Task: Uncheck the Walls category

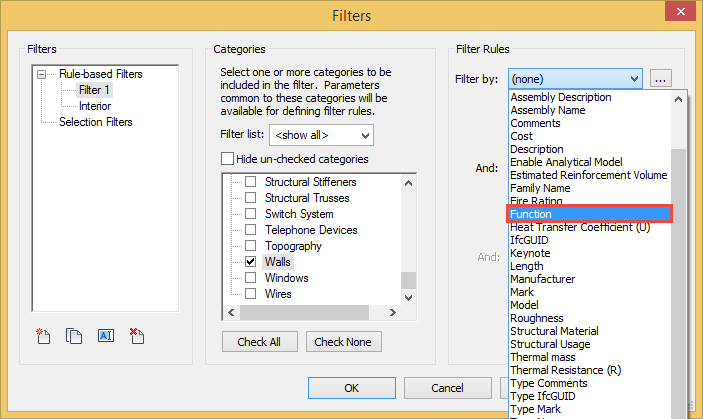Action: point(251,262)
